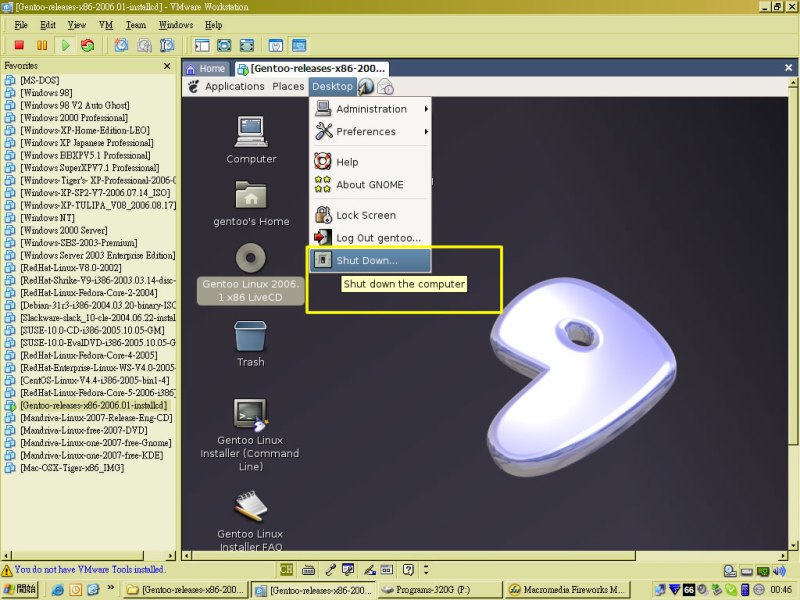Click the Computer desktop icon
The width and height of the screenshot is (800, 600).
click(251, 132)
